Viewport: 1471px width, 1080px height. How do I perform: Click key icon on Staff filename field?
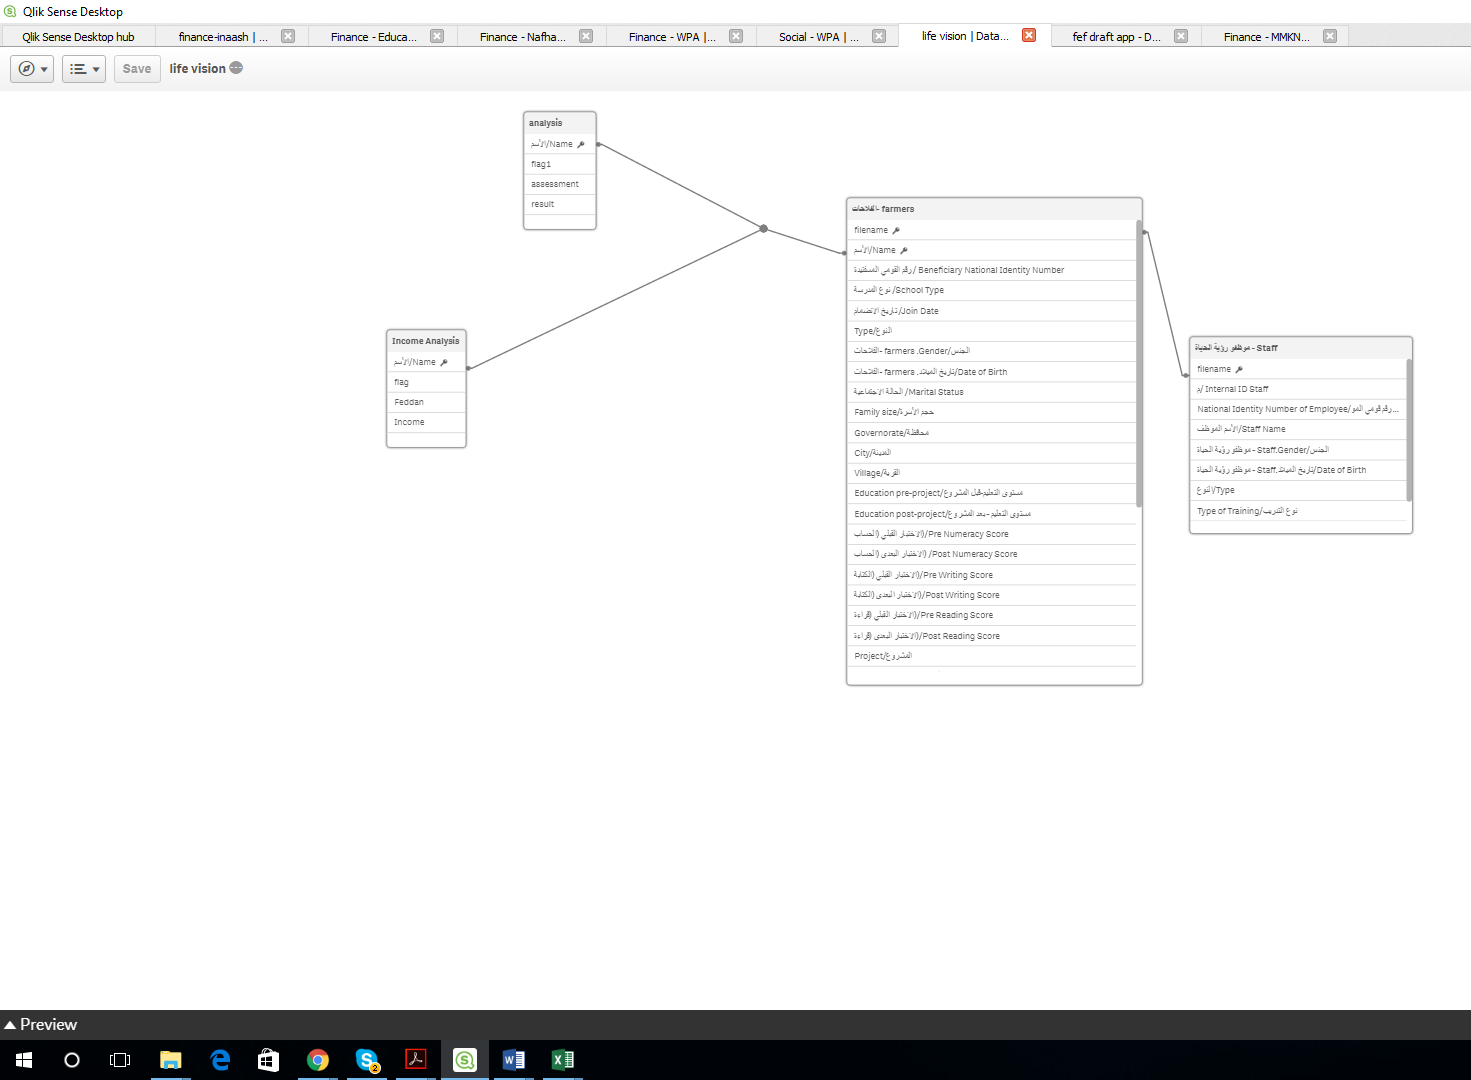(1239, 369)
